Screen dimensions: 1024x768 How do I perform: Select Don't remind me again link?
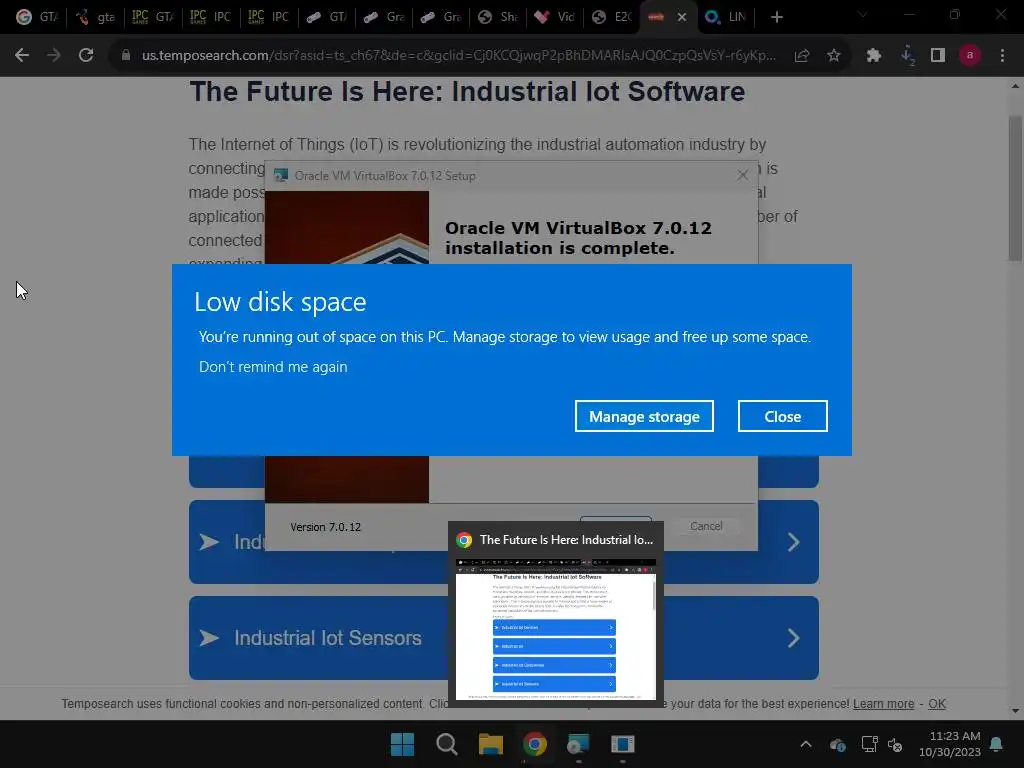(273, 367)
